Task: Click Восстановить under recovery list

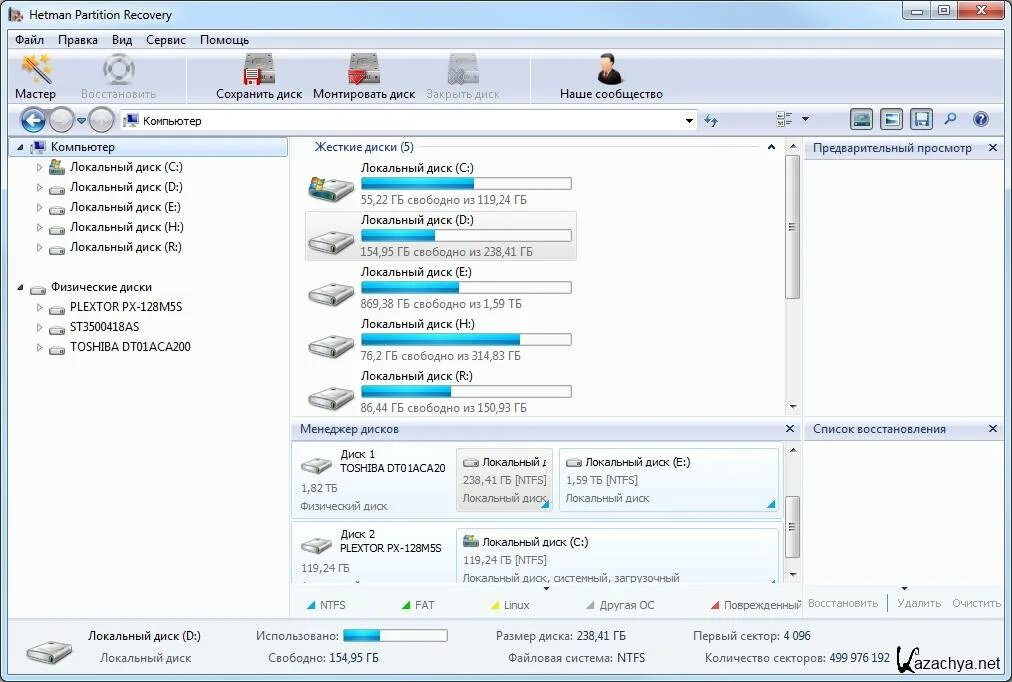Action: (843, 603)
